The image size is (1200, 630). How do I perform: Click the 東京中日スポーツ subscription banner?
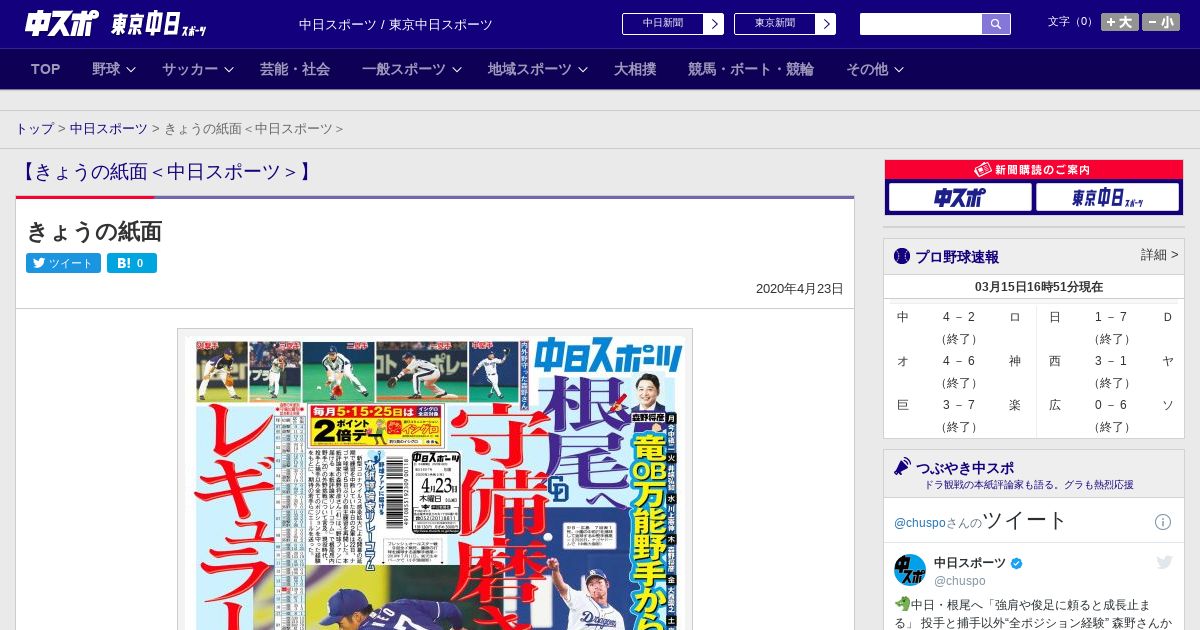(1107, 197)
